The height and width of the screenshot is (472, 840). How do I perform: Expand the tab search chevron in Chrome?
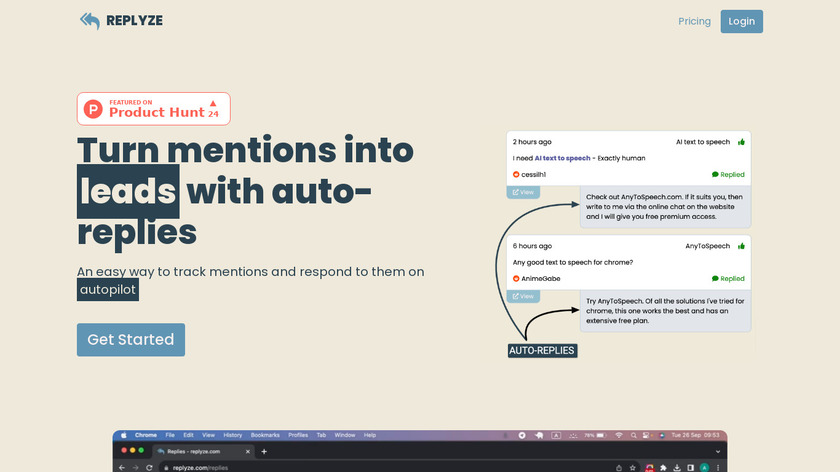tap(718, 452)
